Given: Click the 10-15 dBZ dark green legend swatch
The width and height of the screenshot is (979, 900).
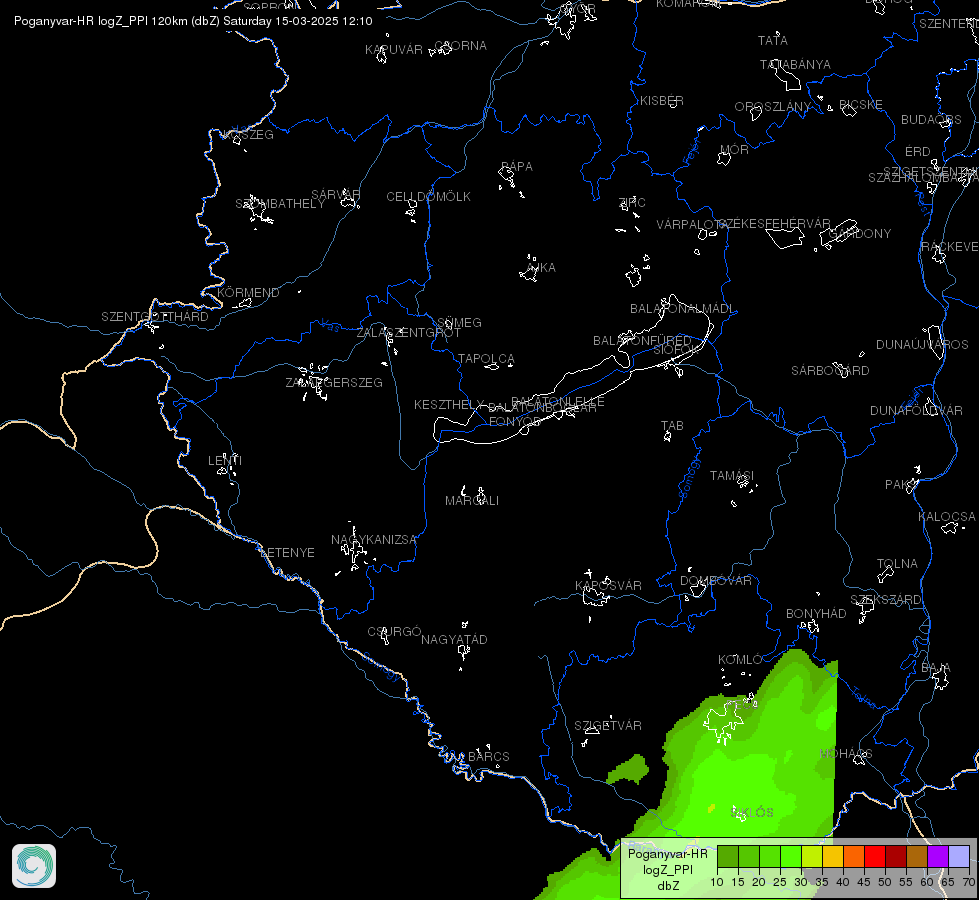Looking at the screenshot, I should (x=728, y=857).
